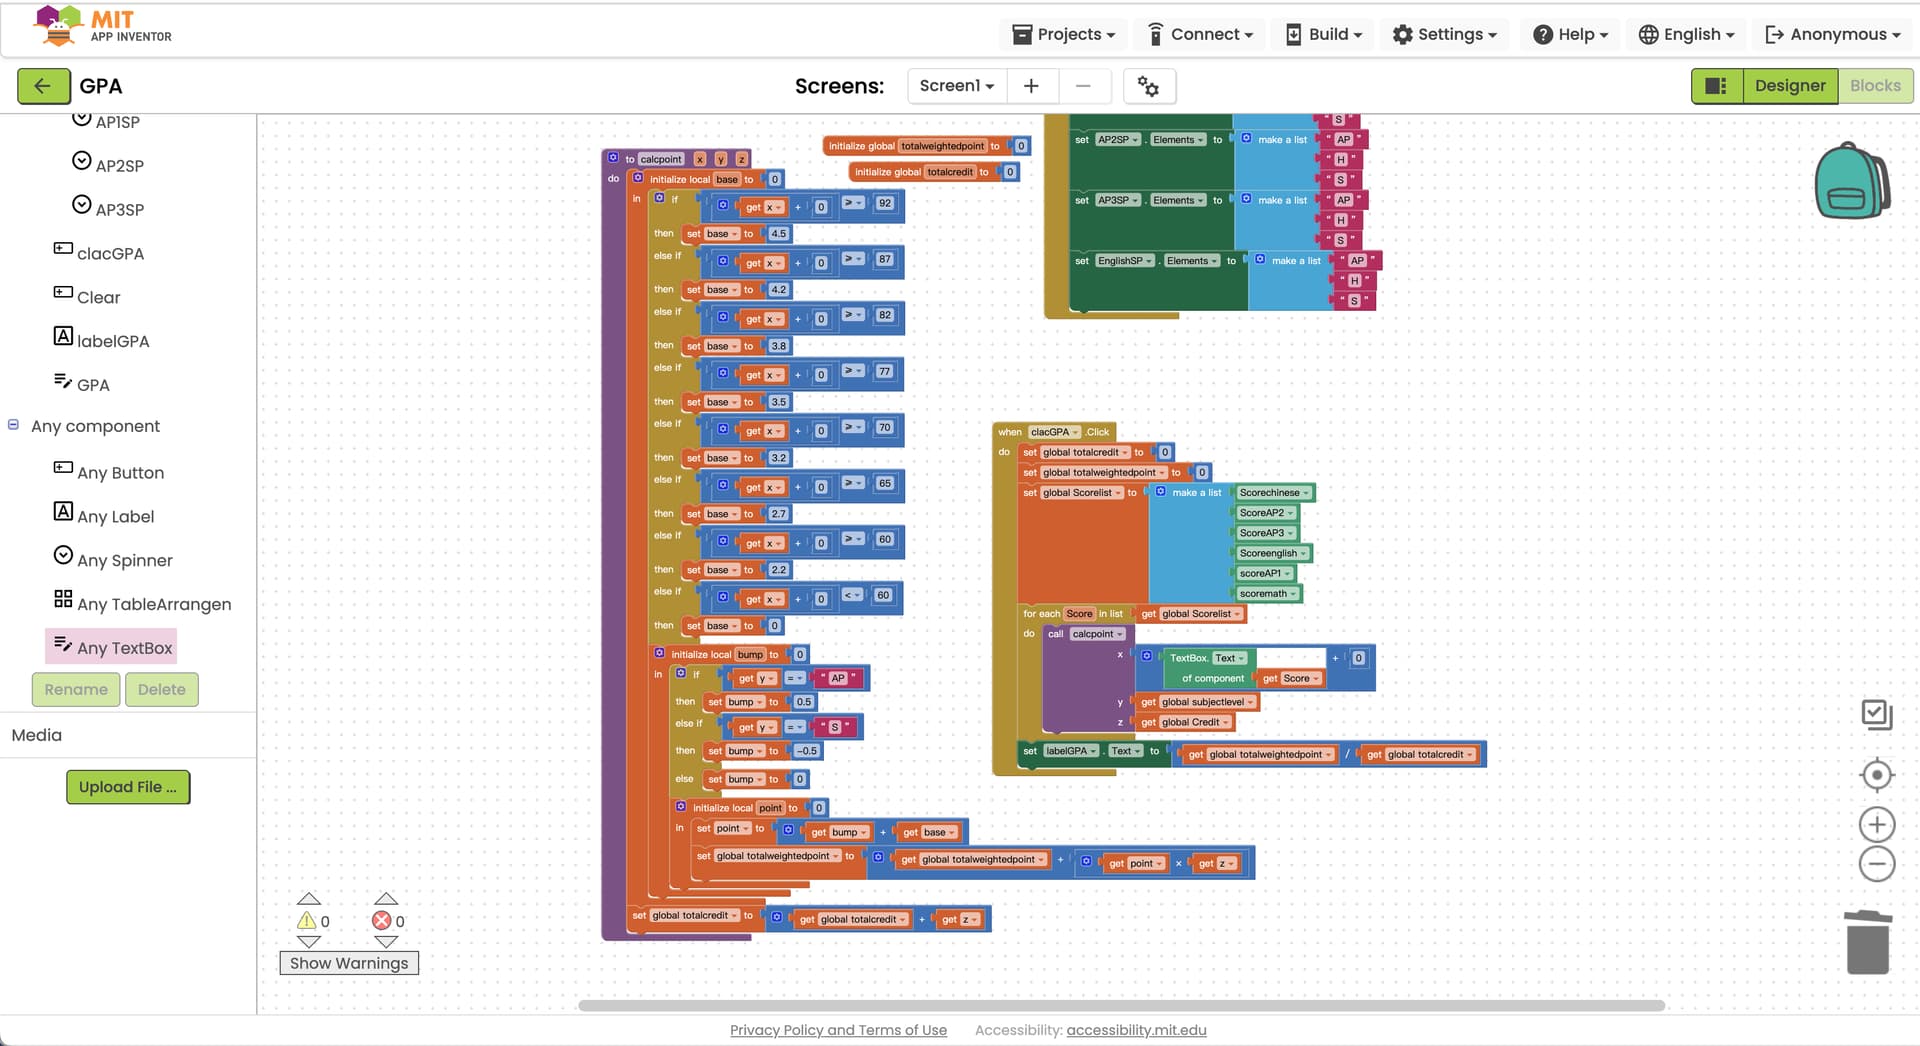Click the workspace checklist controls icon
Viewport: 1920px width, 1046px height.
(x=1876, y=714)
